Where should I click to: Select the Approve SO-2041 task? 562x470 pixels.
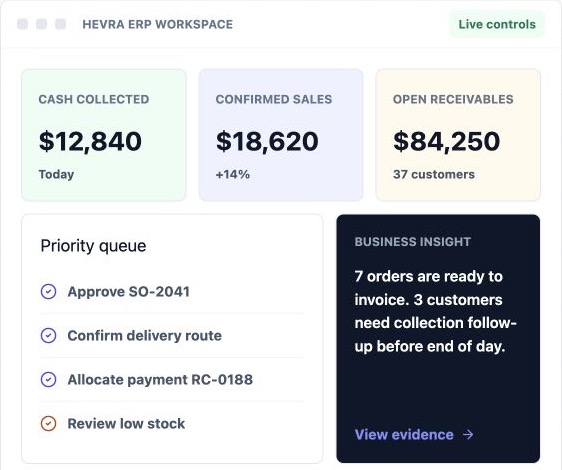click(172, 291)
